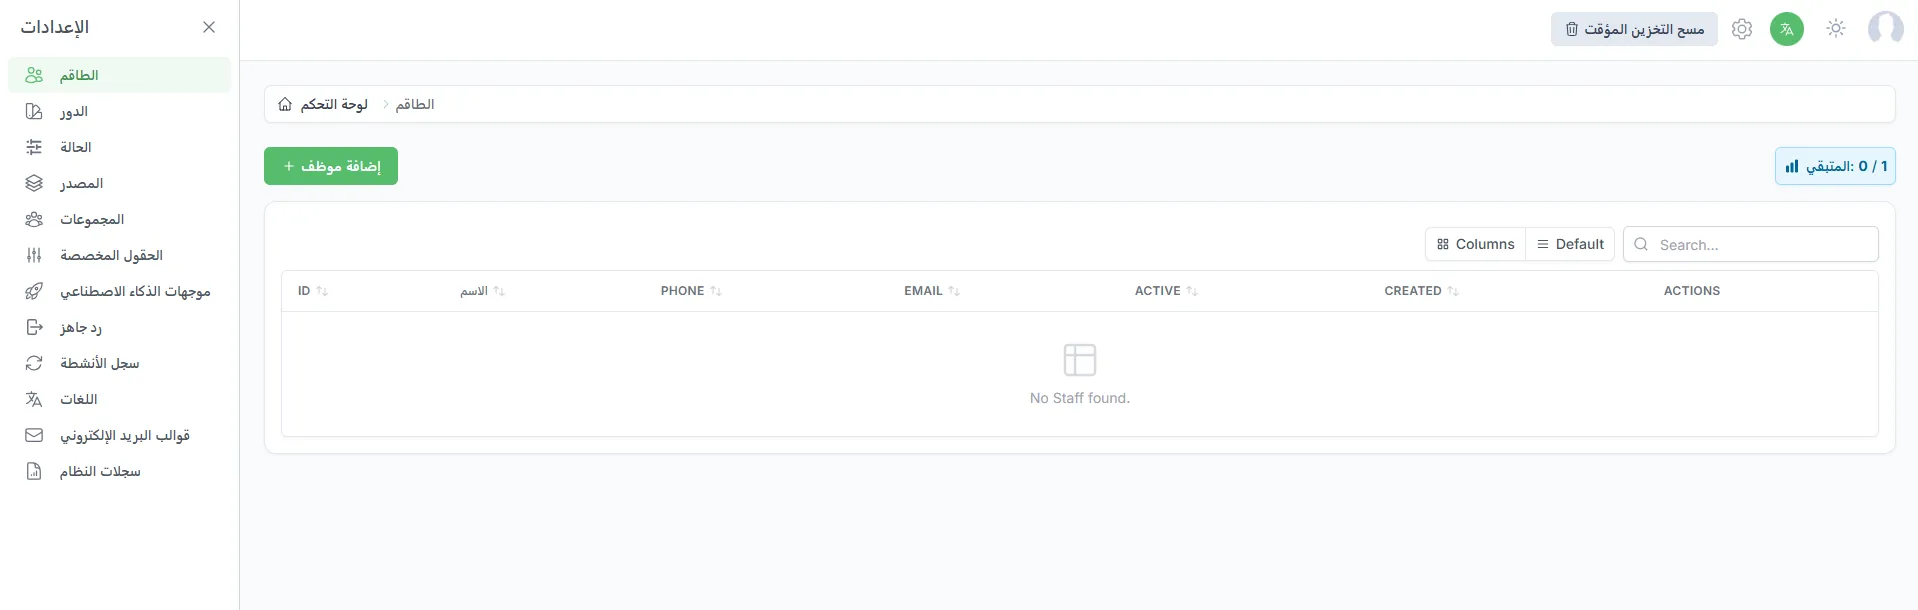Click the Groups (المجموعات) people icon
This screenshot has height=610, width=1918.
(34, 219)
